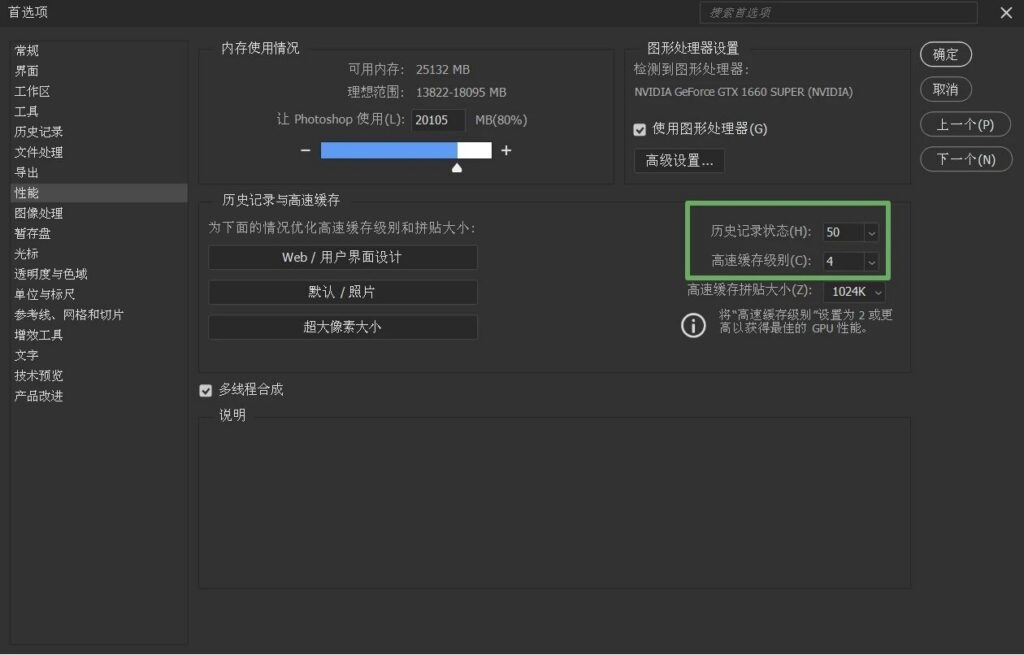Viewport: 1024px width, 655px height.
Task: Select the 产品改进 category
Action: [39, 395]
